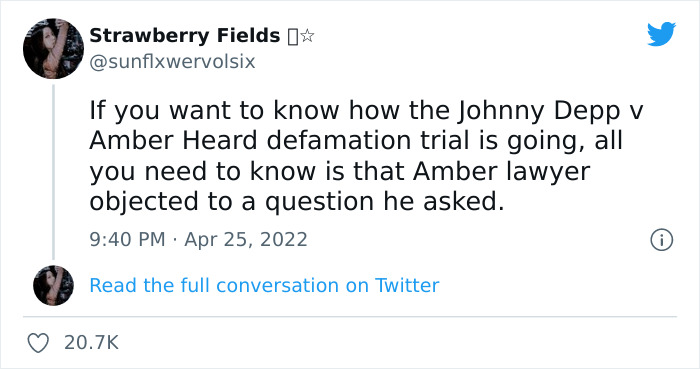700x369 pixels.
Task: Click the tweet's last line 'objected to a question'
Action: [x=232, y=202]
